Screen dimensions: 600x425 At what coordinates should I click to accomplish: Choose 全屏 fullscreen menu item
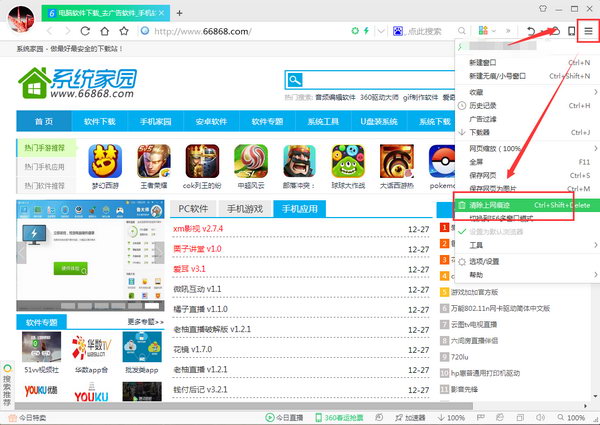pyautogui.click(x=527, y=162)
